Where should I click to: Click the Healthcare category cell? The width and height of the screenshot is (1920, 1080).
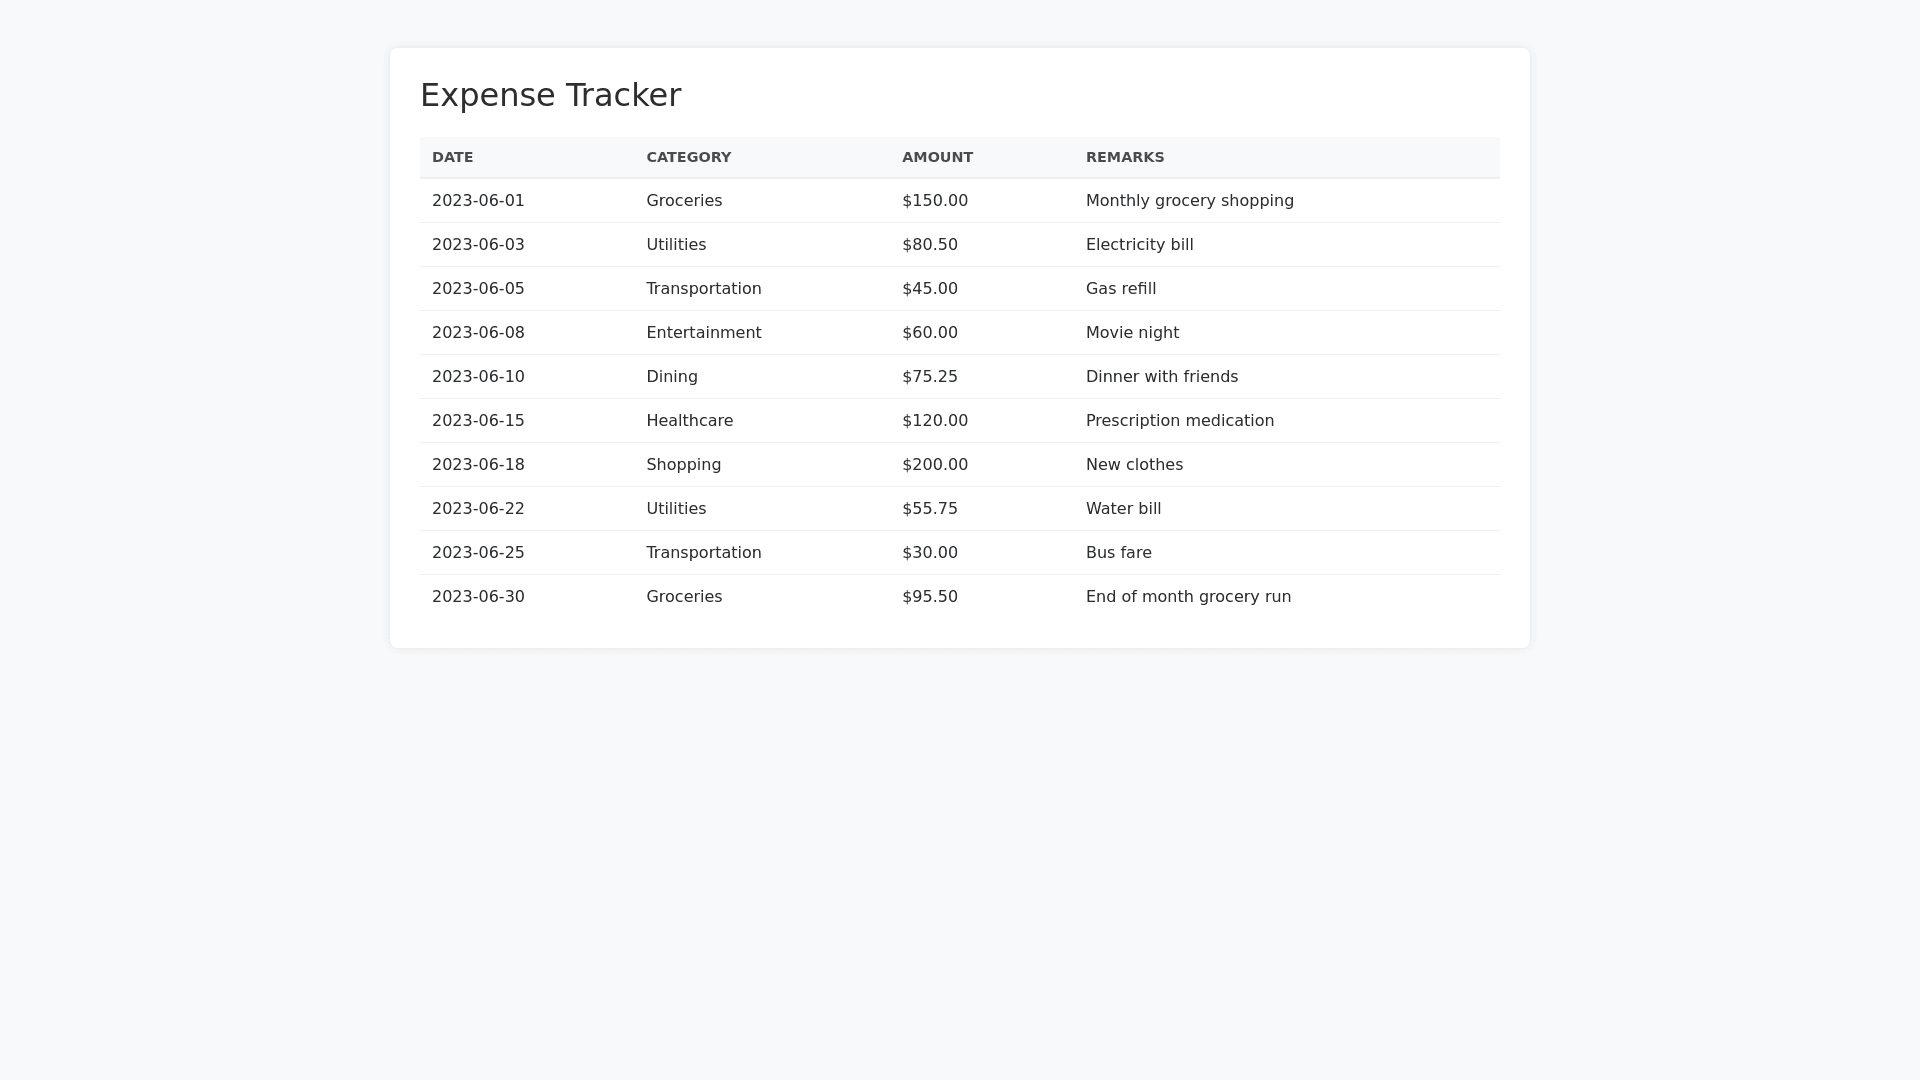[689, 421]
